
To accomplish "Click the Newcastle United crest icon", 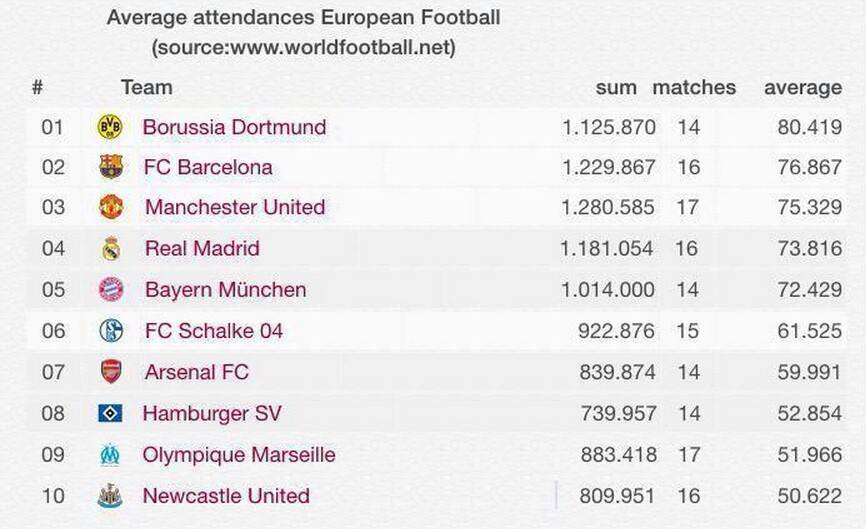I will coord(110,496).
